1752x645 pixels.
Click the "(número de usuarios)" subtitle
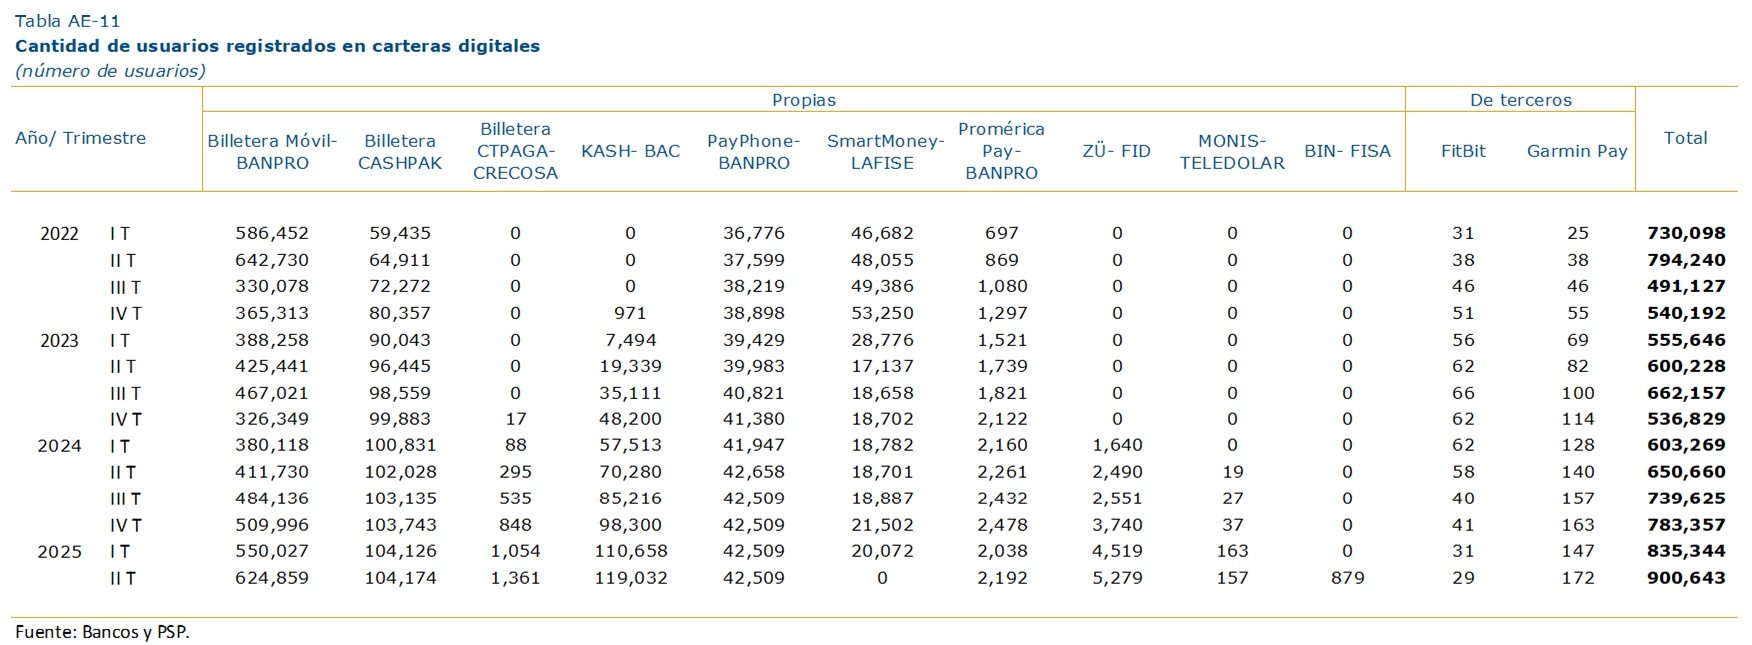point(110,71)
